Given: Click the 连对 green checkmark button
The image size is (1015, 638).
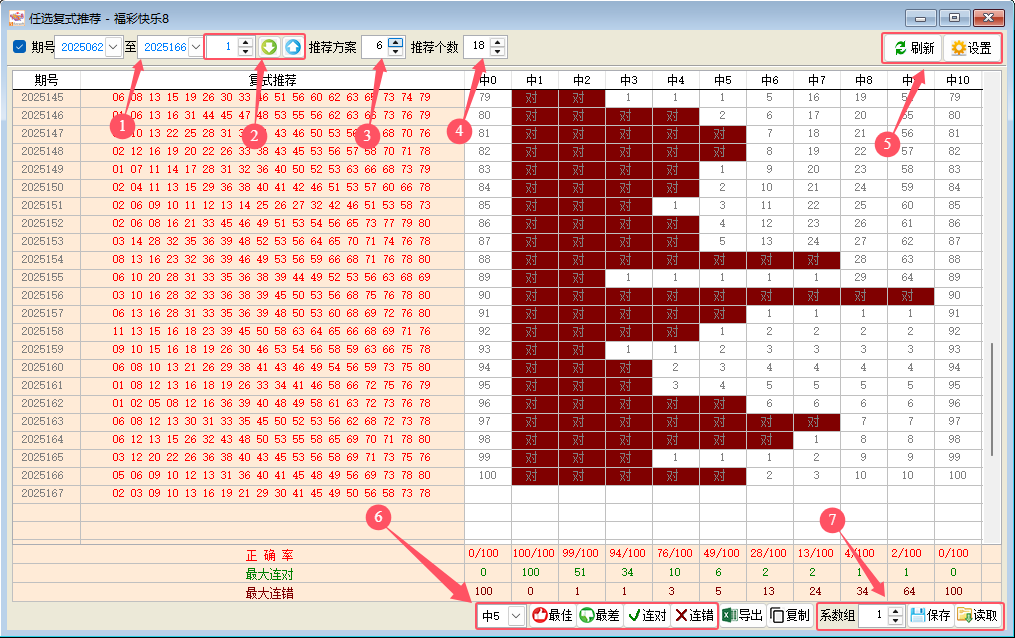Looking at the screenshot, I should click(x=646, y=616).
